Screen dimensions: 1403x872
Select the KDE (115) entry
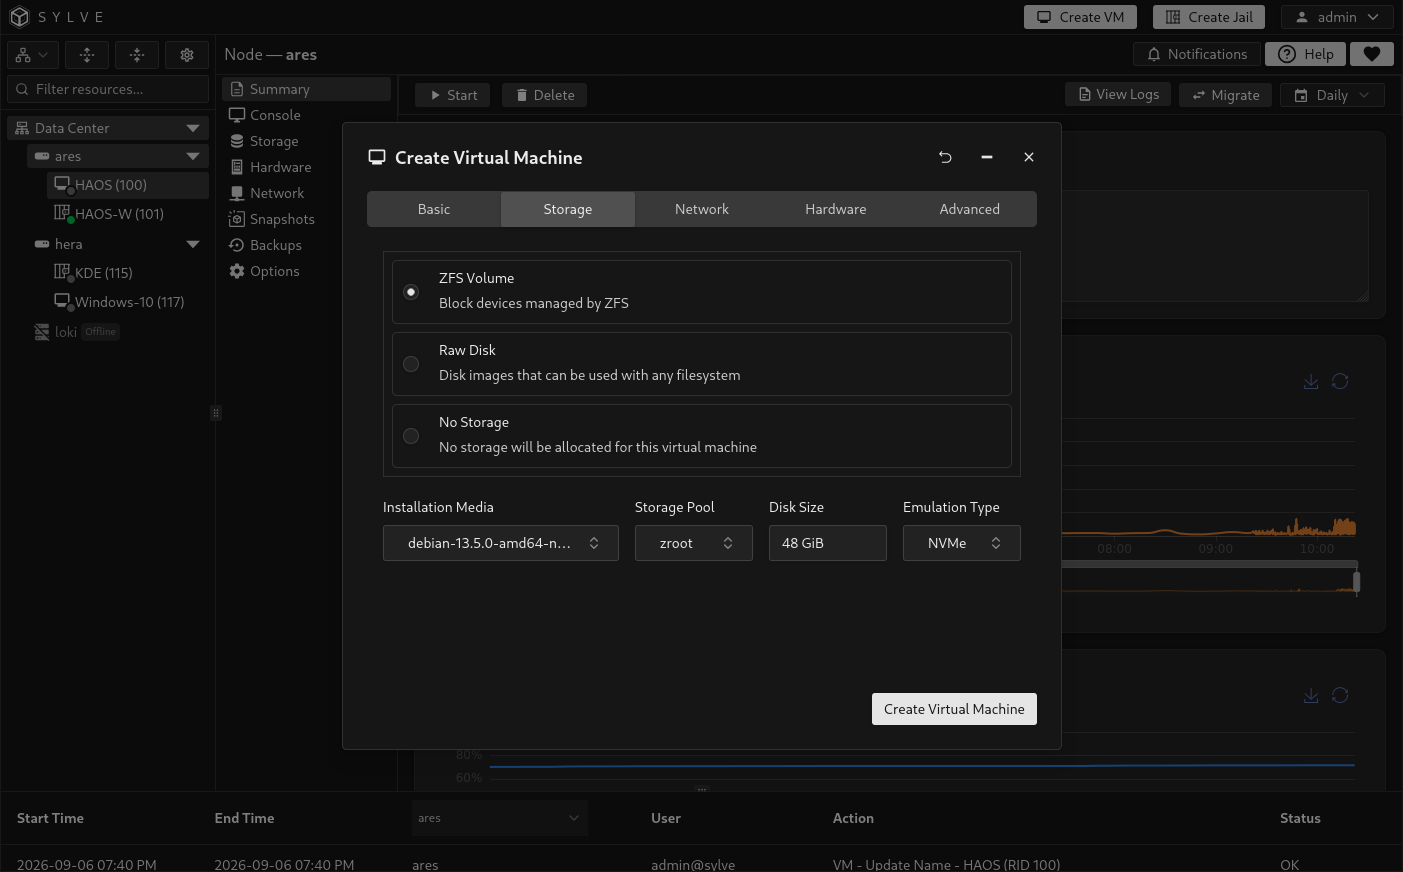click(x=128, y=273)
